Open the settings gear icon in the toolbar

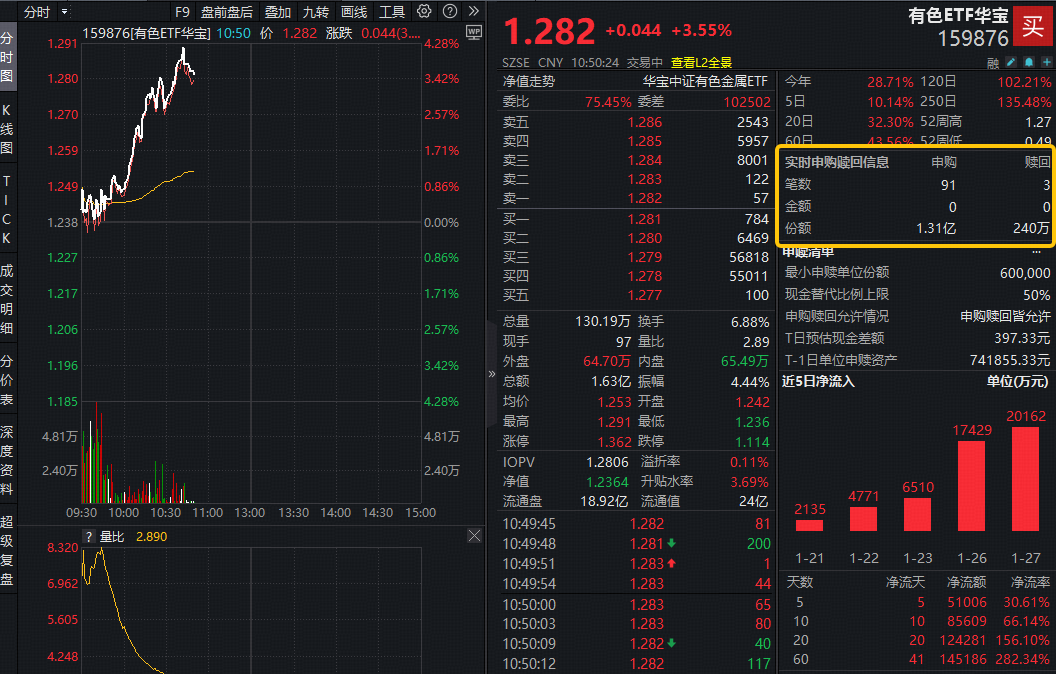point(424,10)
